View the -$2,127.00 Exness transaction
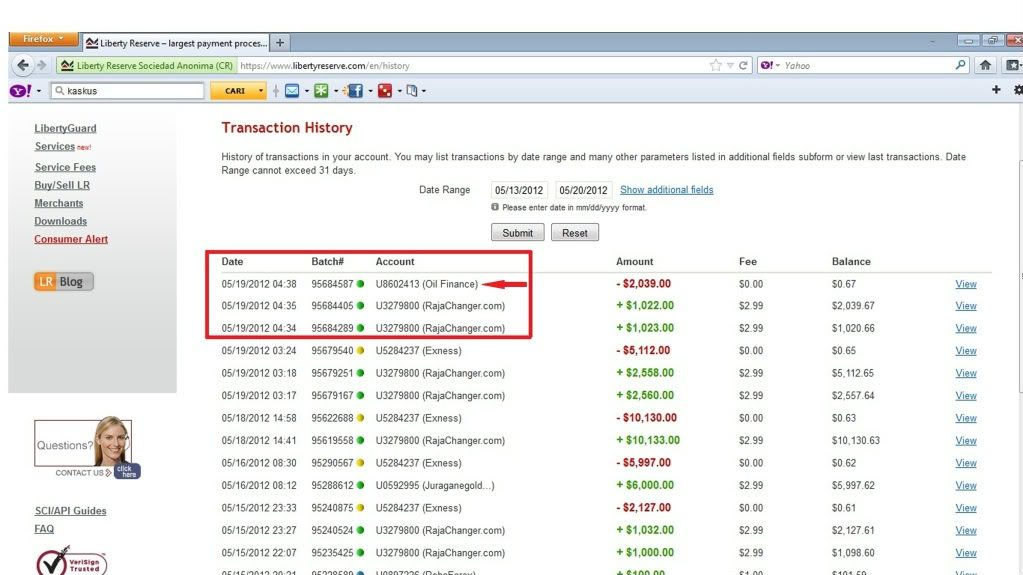 (966, 508)
